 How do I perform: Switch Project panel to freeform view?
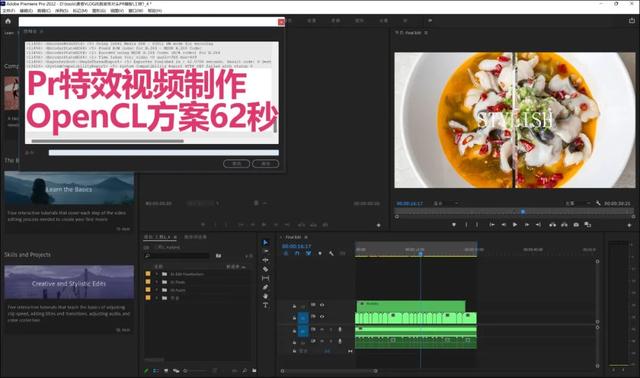176,371
